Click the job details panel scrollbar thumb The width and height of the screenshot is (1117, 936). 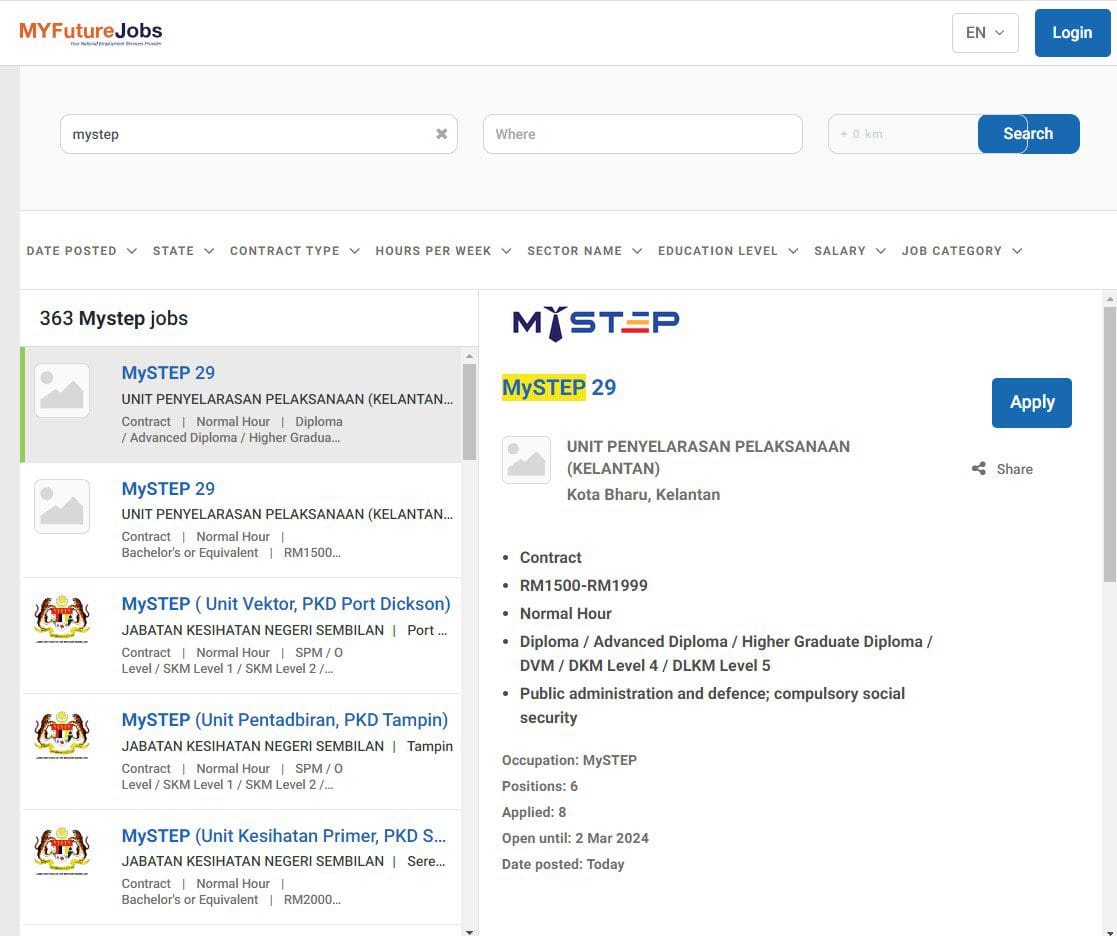1109,444
